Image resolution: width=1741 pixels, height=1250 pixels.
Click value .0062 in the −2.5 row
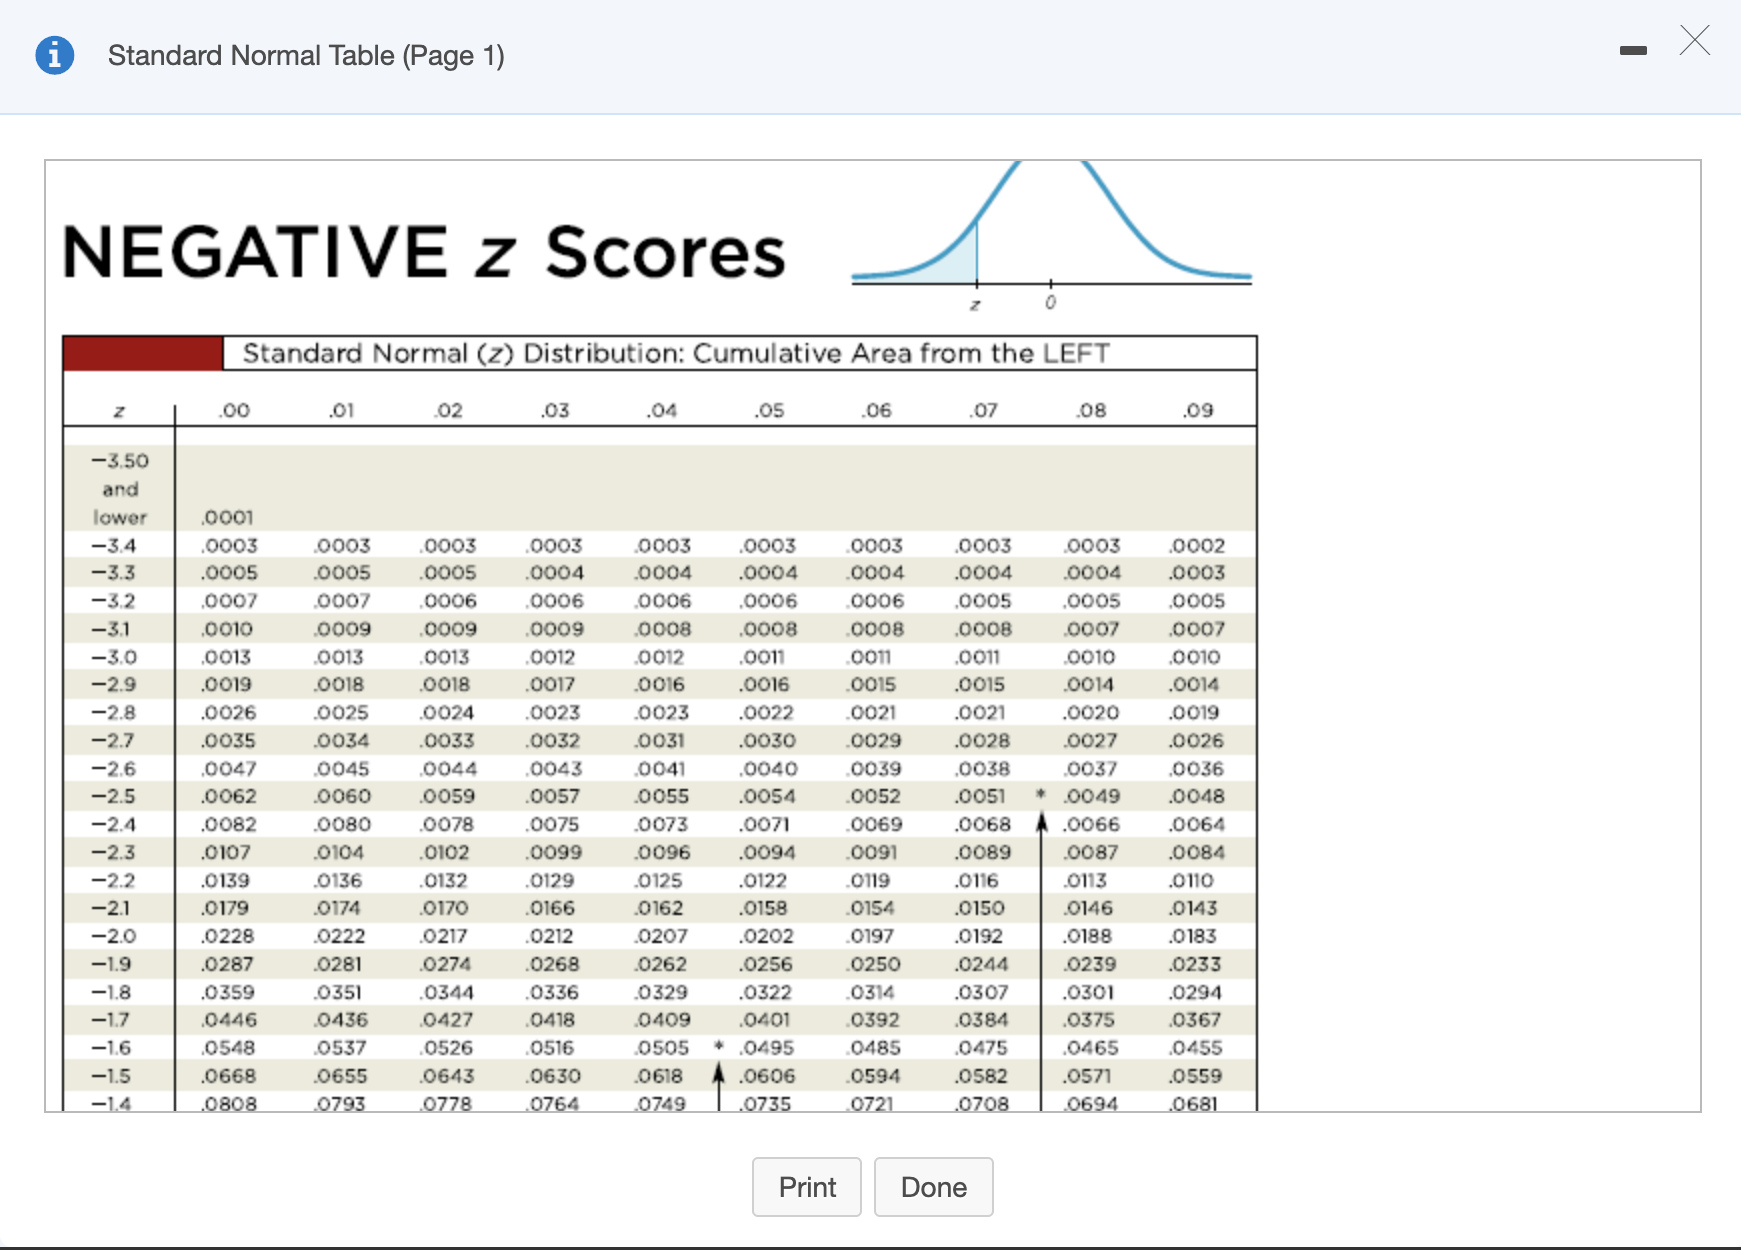[228, 797]
